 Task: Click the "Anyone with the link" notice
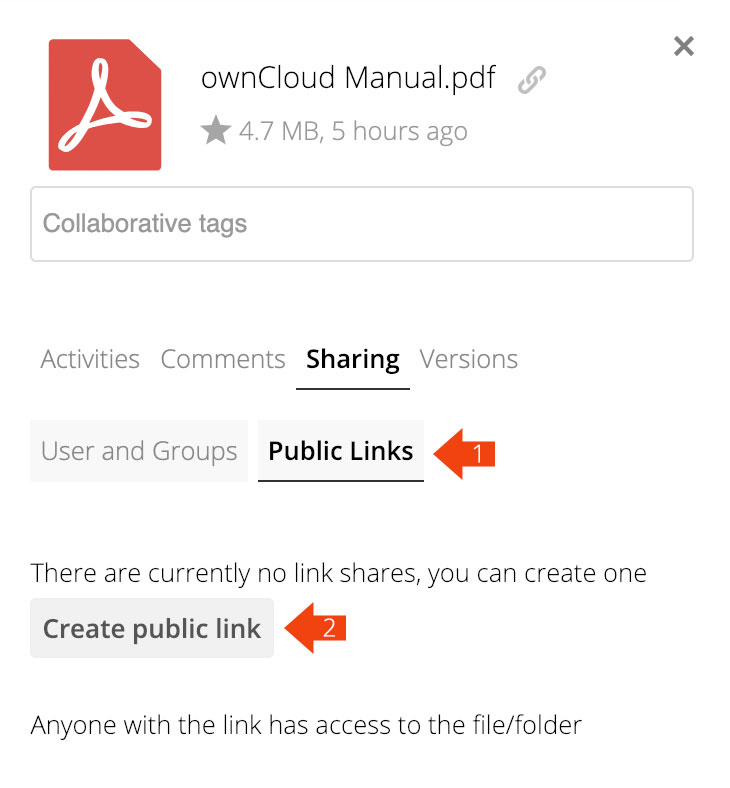coord(306,725)
